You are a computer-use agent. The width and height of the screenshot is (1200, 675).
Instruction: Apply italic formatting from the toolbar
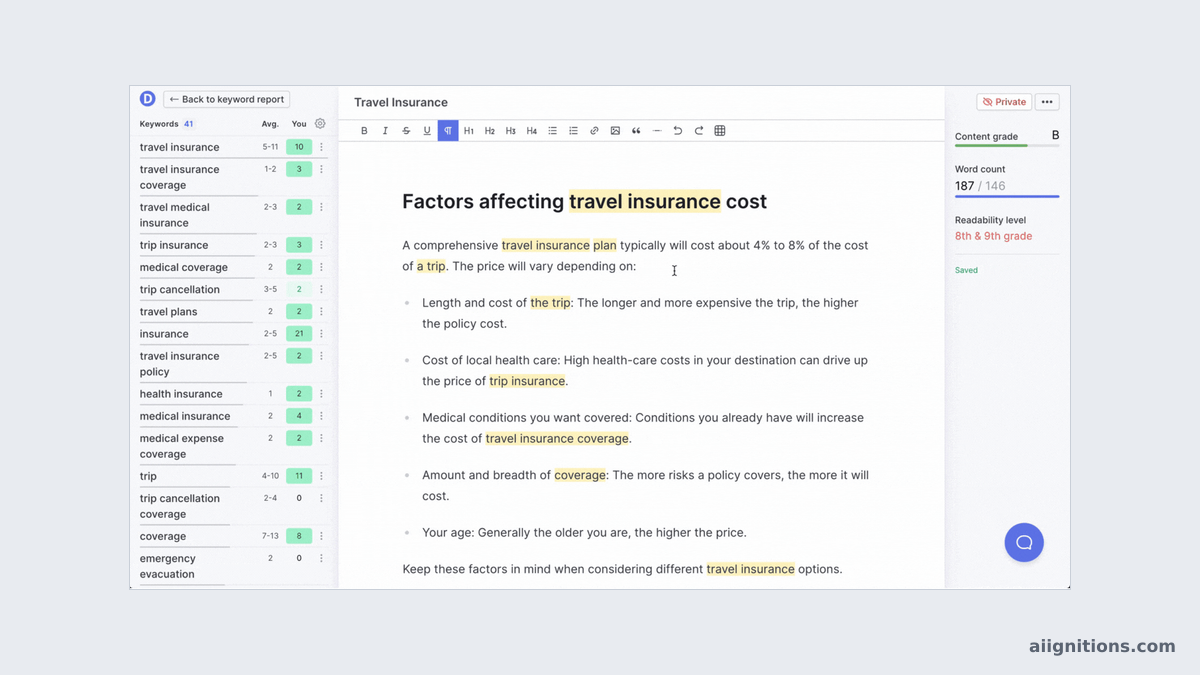(385, 131)
